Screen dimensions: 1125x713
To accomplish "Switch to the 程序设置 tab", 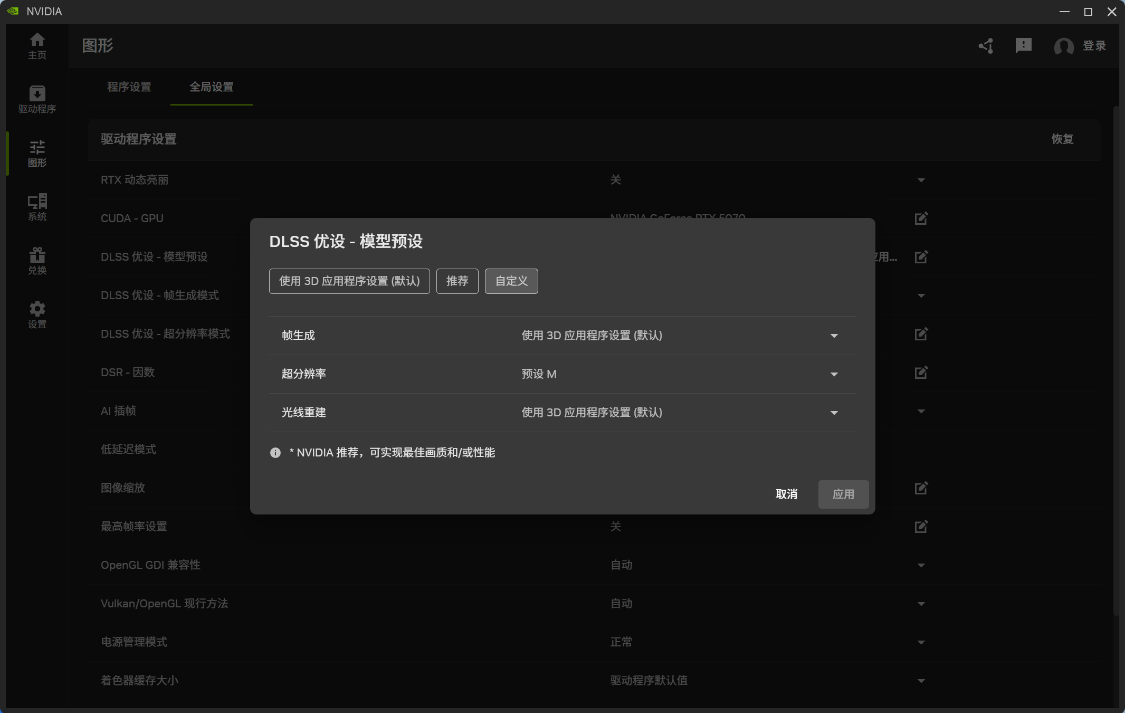I will coord(129,87).
